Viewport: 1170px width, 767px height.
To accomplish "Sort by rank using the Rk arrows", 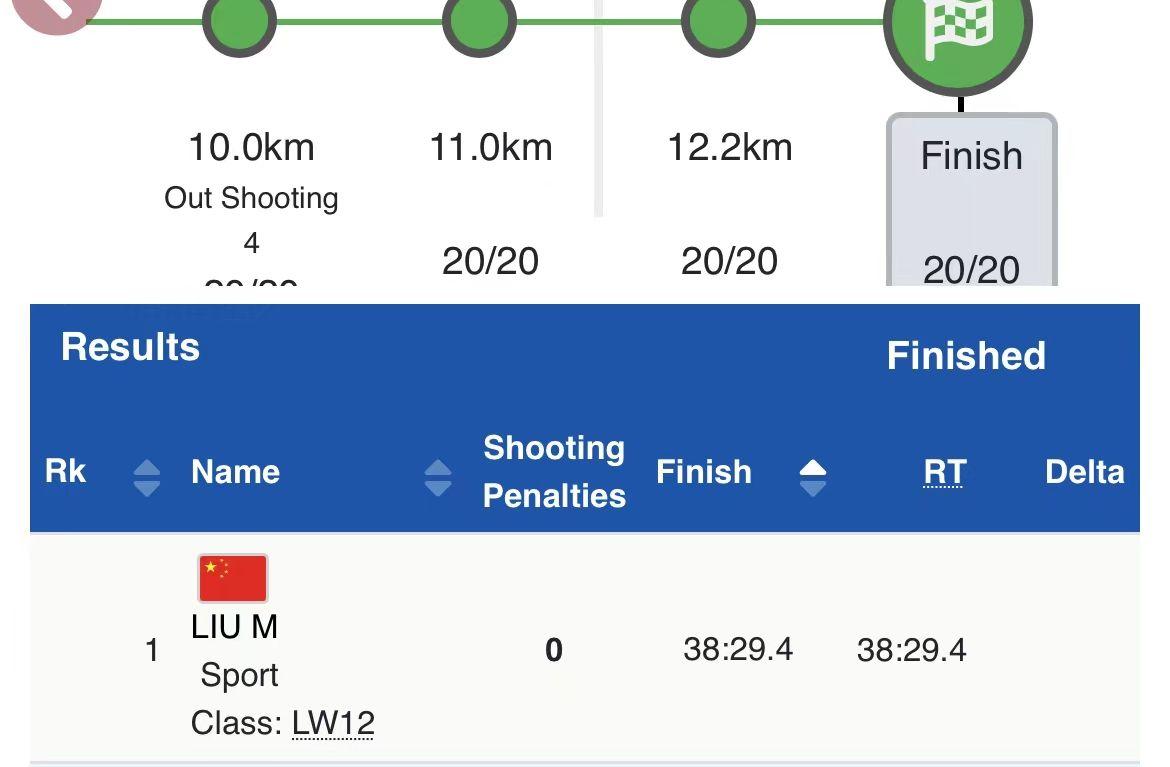I will [146, 477].
